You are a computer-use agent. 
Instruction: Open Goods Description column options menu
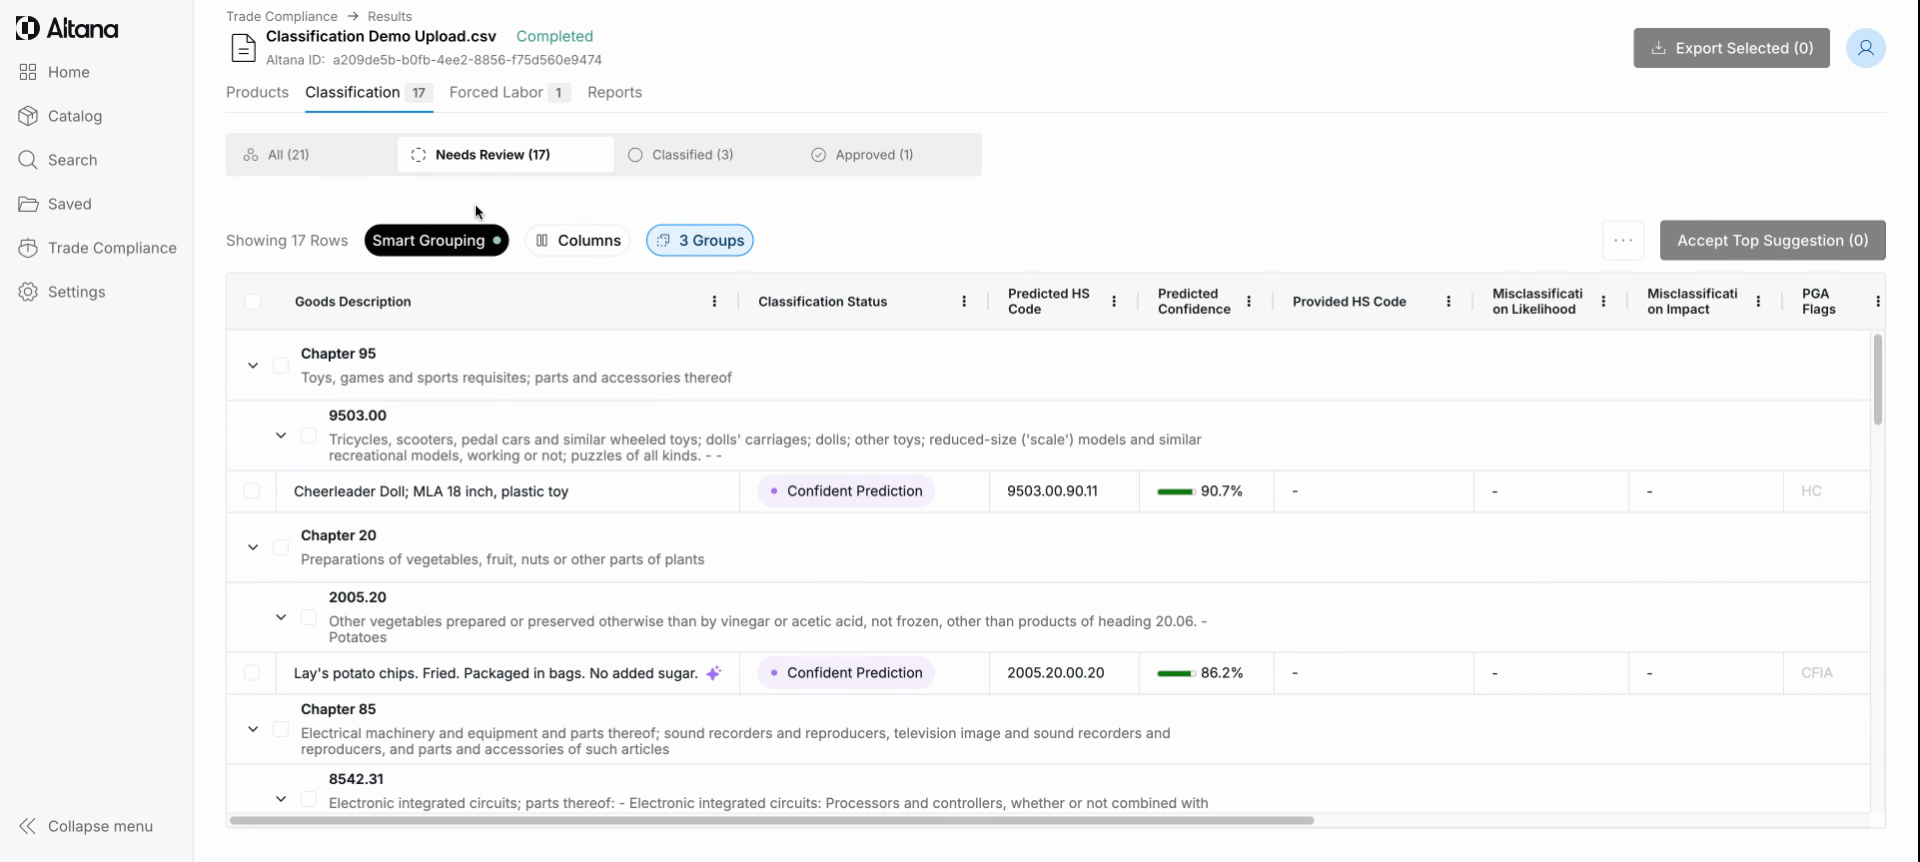[714, 302]
